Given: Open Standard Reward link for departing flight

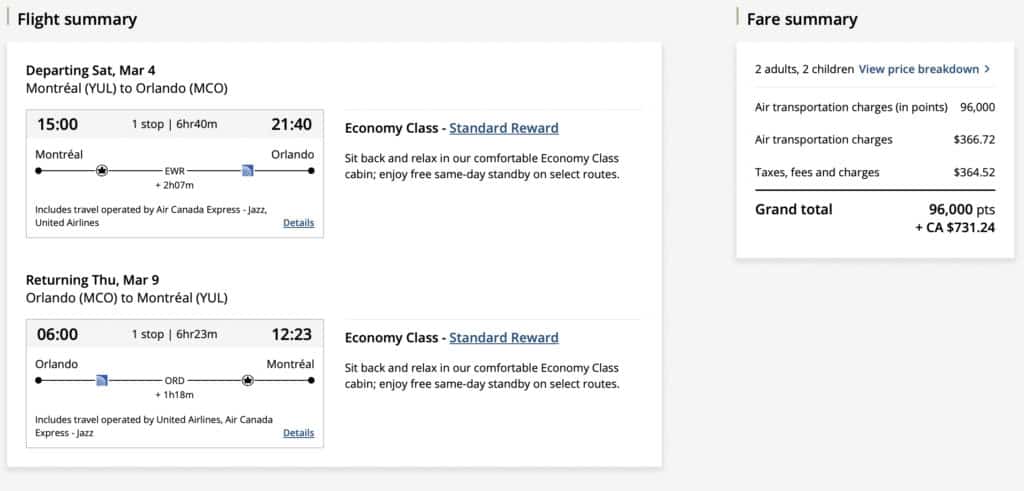Looking at the screenshot, I should click(x=504, y=128).
